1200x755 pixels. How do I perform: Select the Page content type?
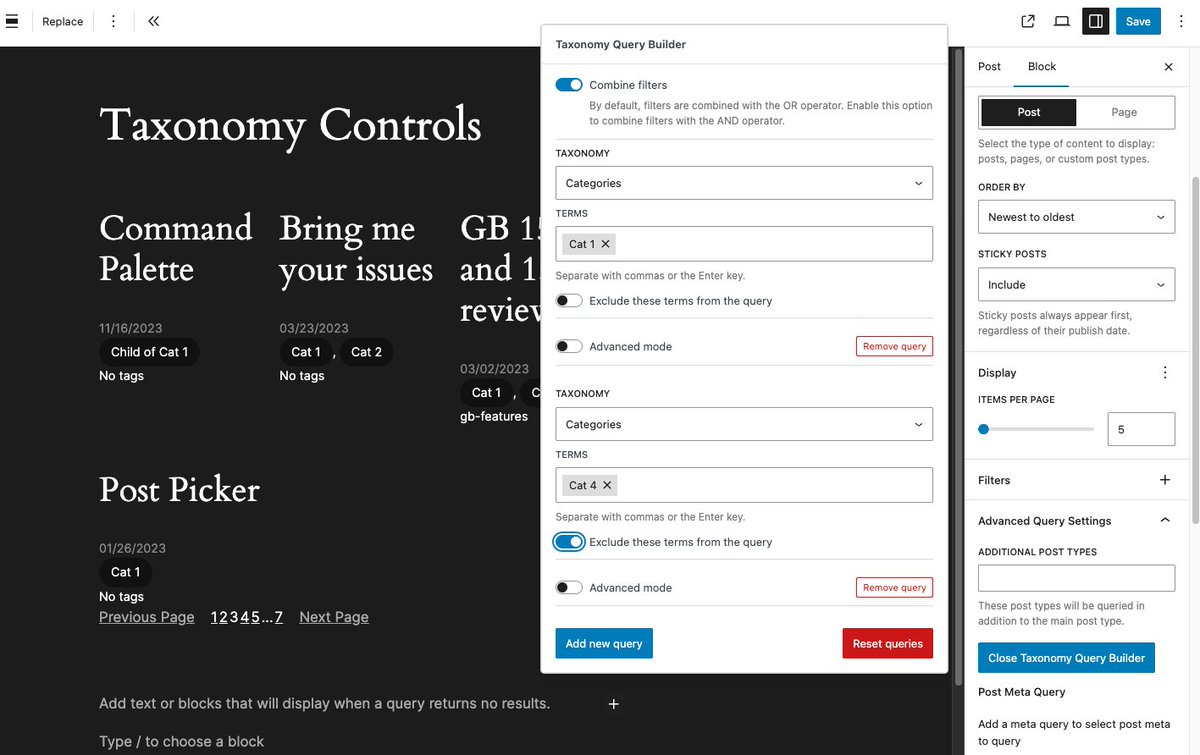coord(1124,112)
